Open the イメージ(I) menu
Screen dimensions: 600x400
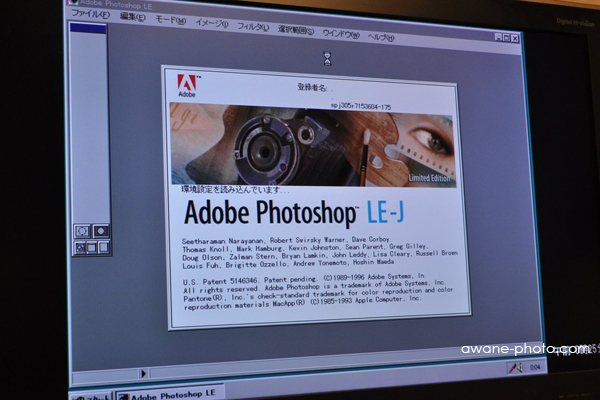(212, 24)
